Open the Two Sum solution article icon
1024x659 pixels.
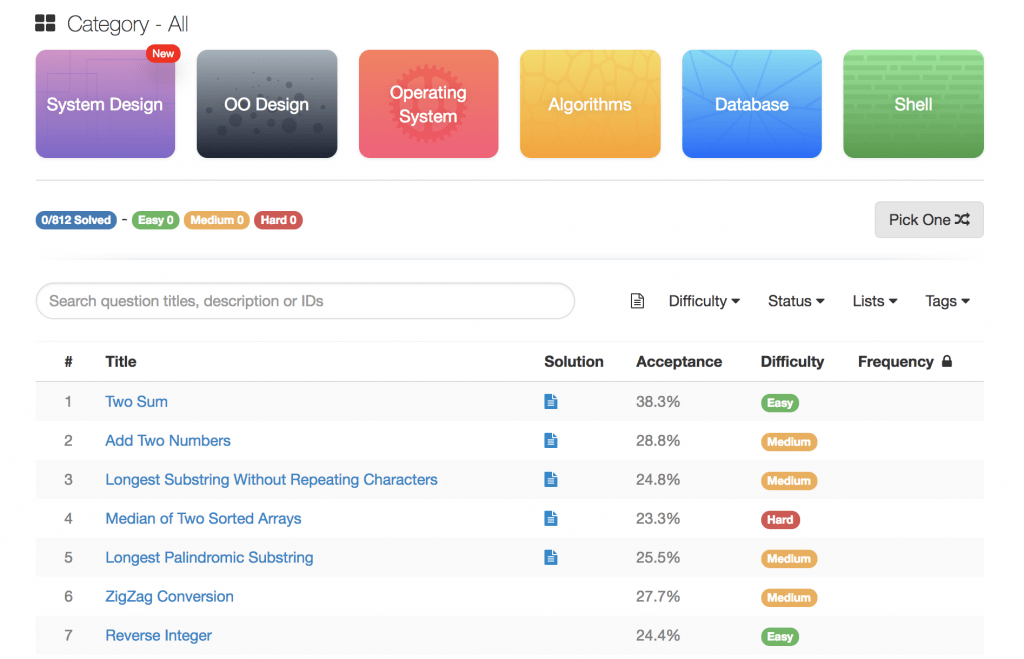[550, 402]
